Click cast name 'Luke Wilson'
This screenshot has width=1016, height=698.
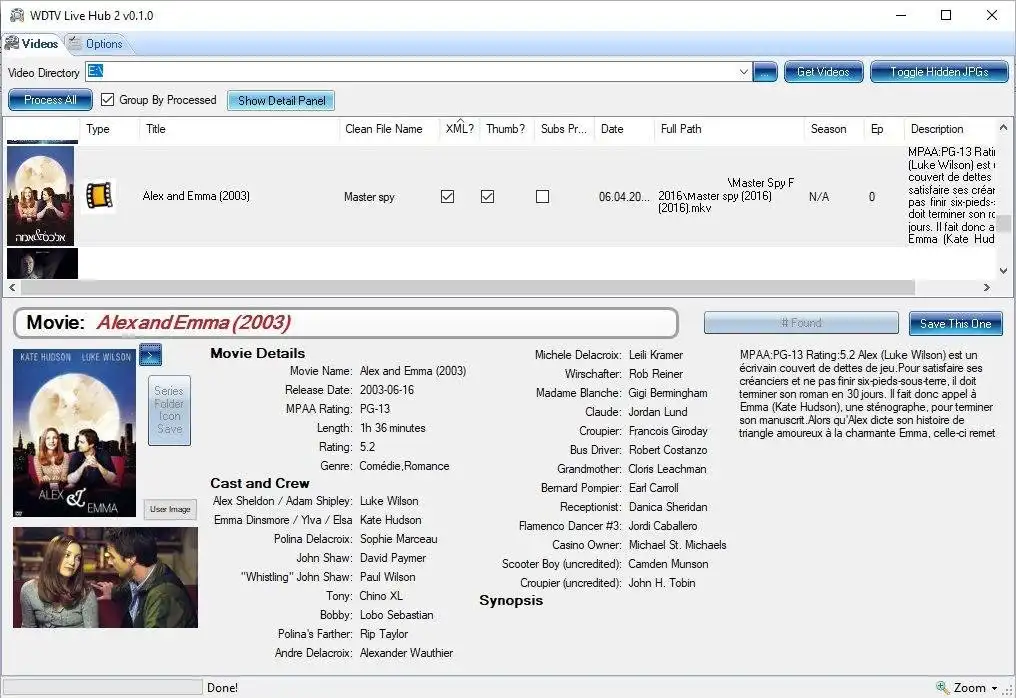point(389,501)
